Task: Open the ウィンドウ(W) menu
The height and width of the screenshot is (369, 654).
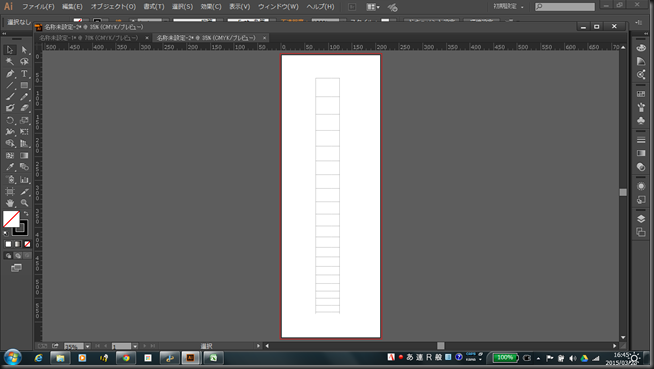Action: tap(278, 7)
